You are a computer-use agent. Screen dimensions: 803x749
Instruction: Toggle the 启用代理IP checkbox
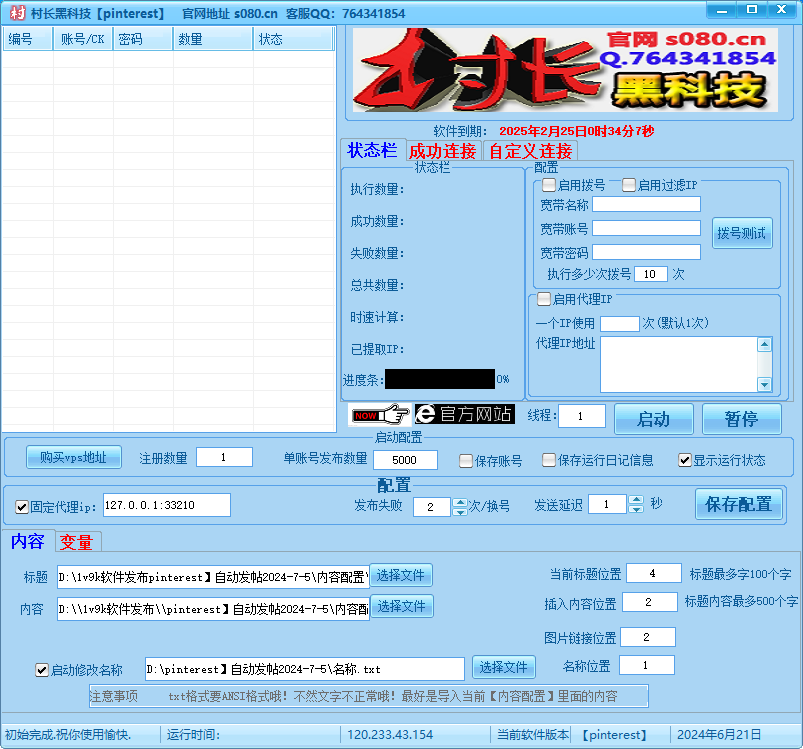(544, 298)
